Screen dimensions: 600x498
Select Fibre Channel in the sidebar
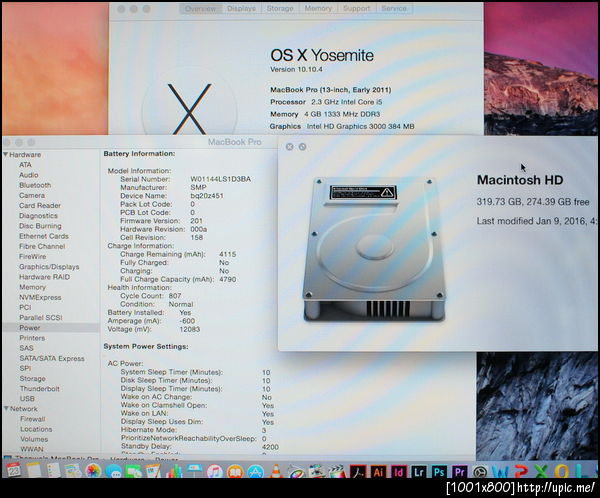(x=42, y=246)
